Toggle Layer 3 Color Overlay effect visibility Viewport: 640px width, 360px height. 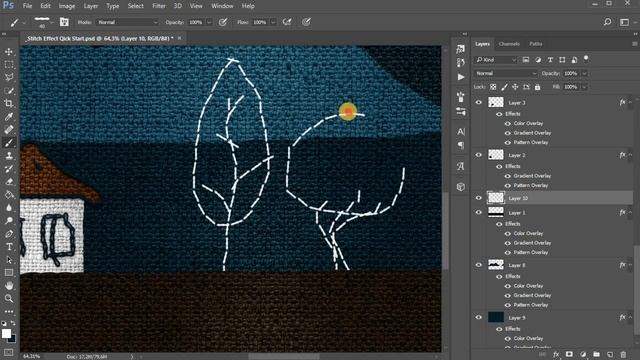pos(508,123)
